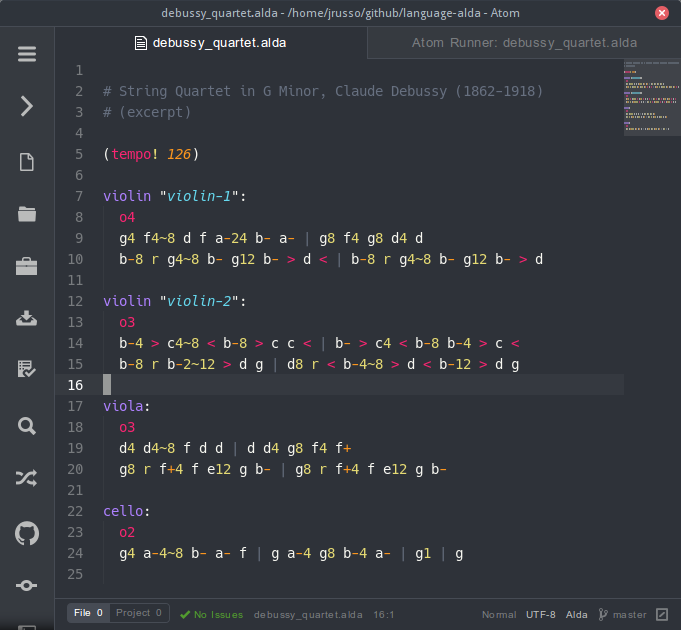Create a new file via sidebar icon
This screenshot has width=681, height=630.
27,162
